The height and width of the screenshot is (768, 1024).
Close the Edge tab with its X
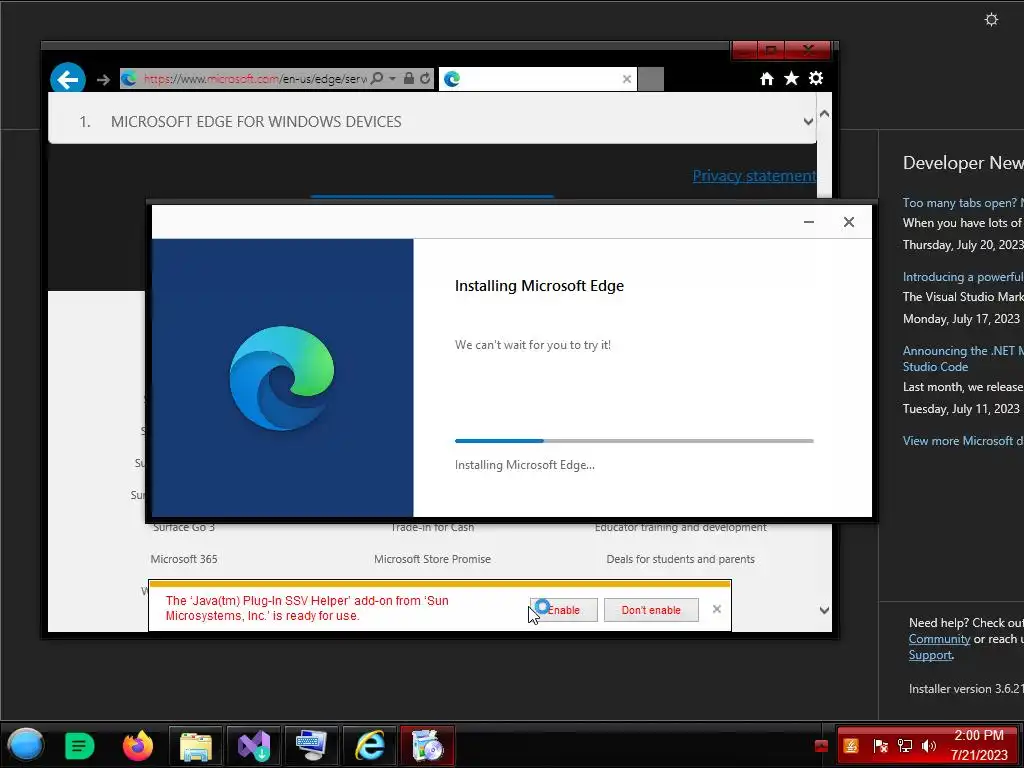(x=627, y=79)
